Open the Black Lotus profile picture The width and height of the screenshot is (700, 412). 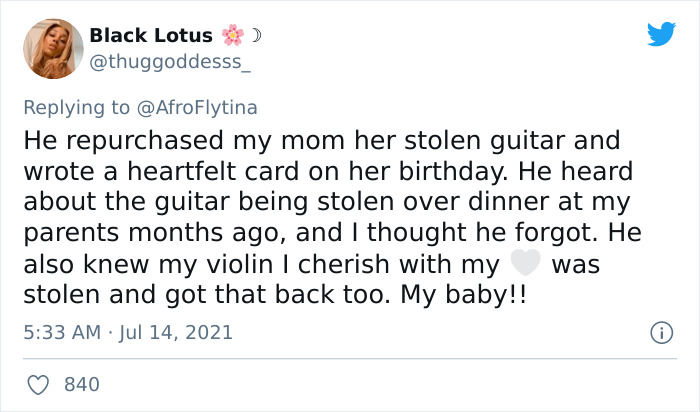click(x=51, y=47)
